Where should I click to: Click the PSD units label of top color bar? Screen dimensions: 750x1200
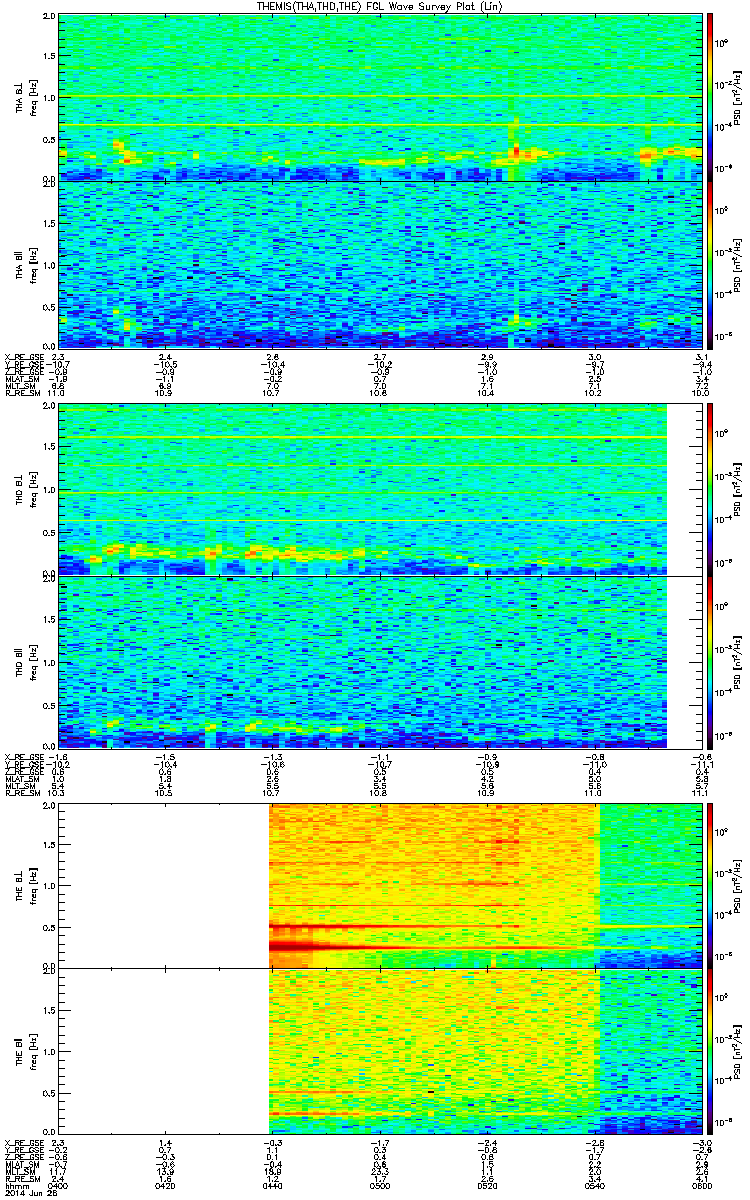tap(738, 97)
